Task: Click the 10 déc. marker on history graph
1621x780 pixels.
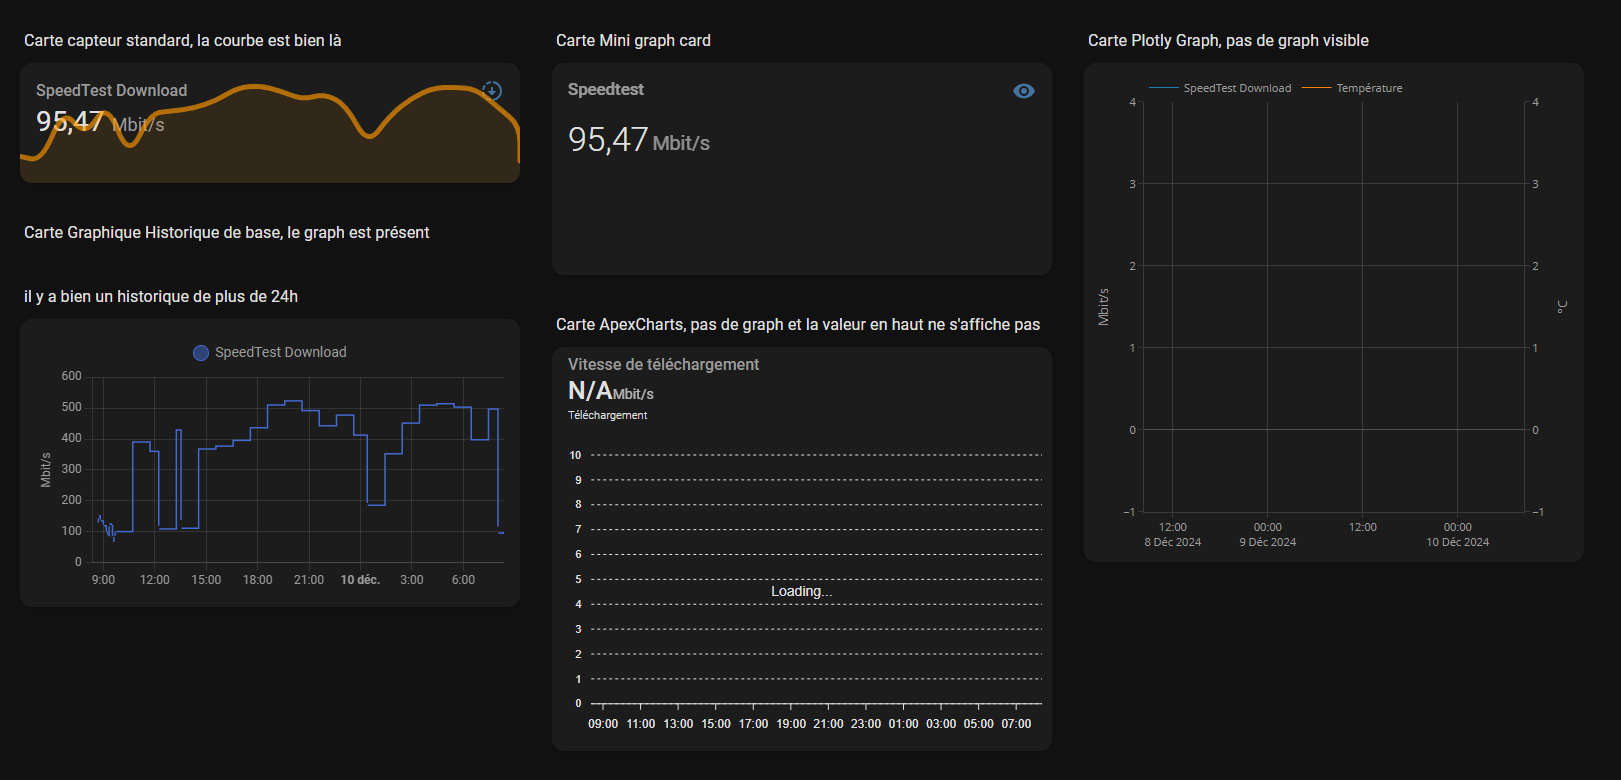Action: (360, 580)
